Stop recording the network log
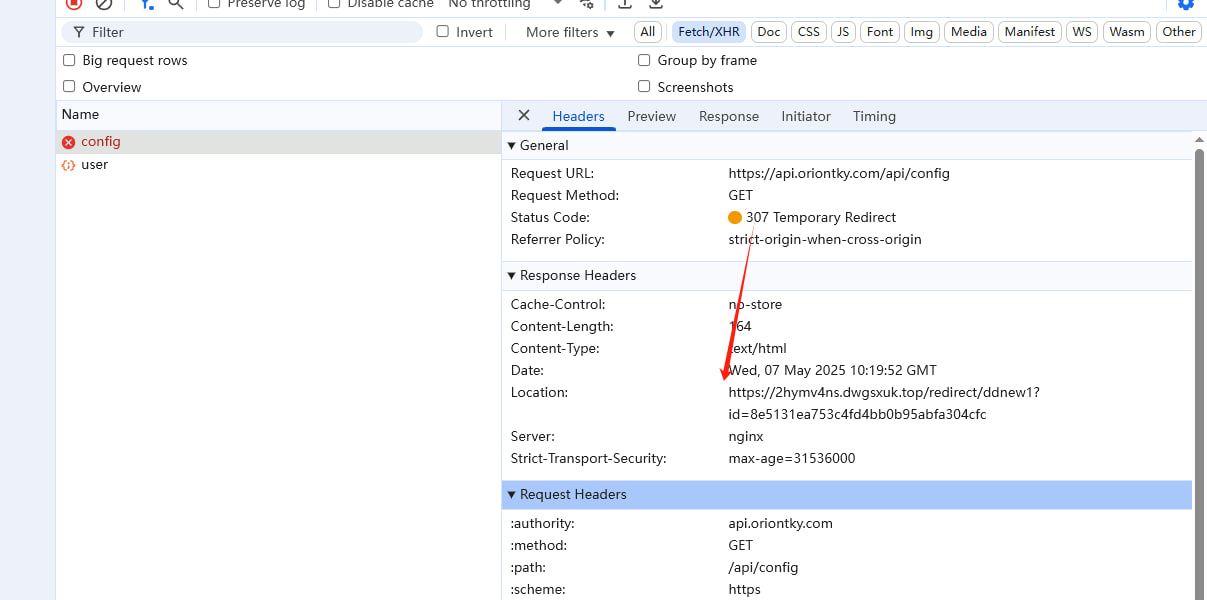 coord(74,3)
